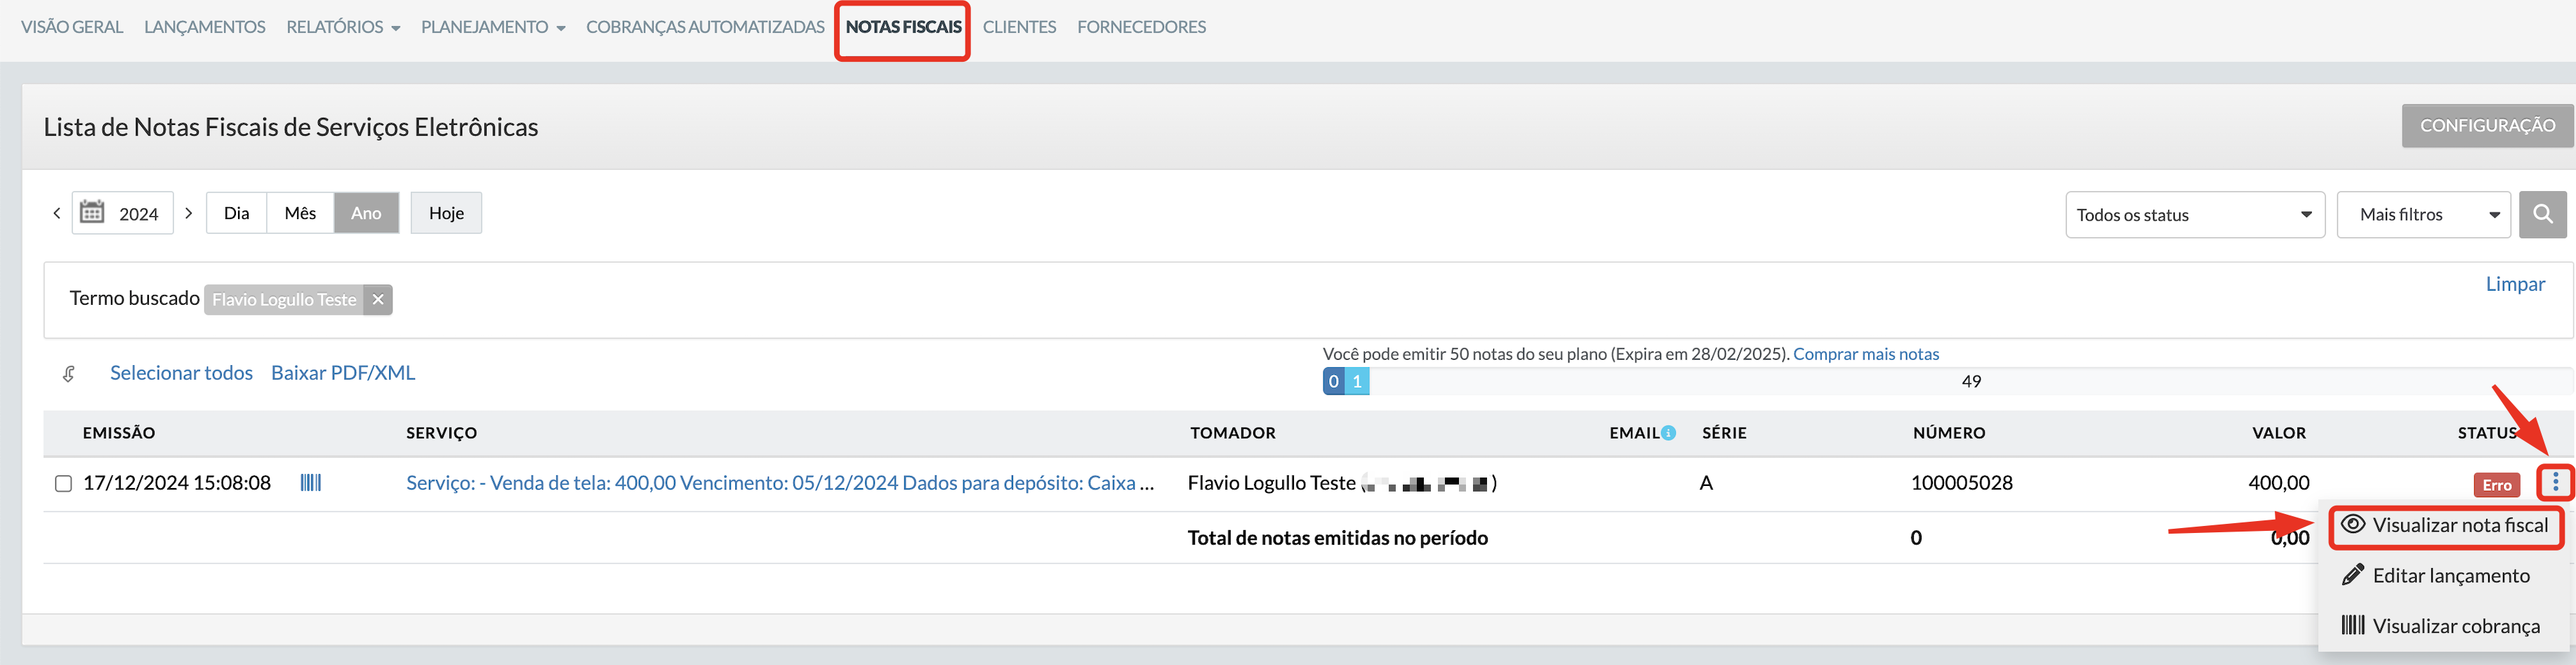
Task: Choose Editar lançamento menu item
Action: [x=2446, y=575]
